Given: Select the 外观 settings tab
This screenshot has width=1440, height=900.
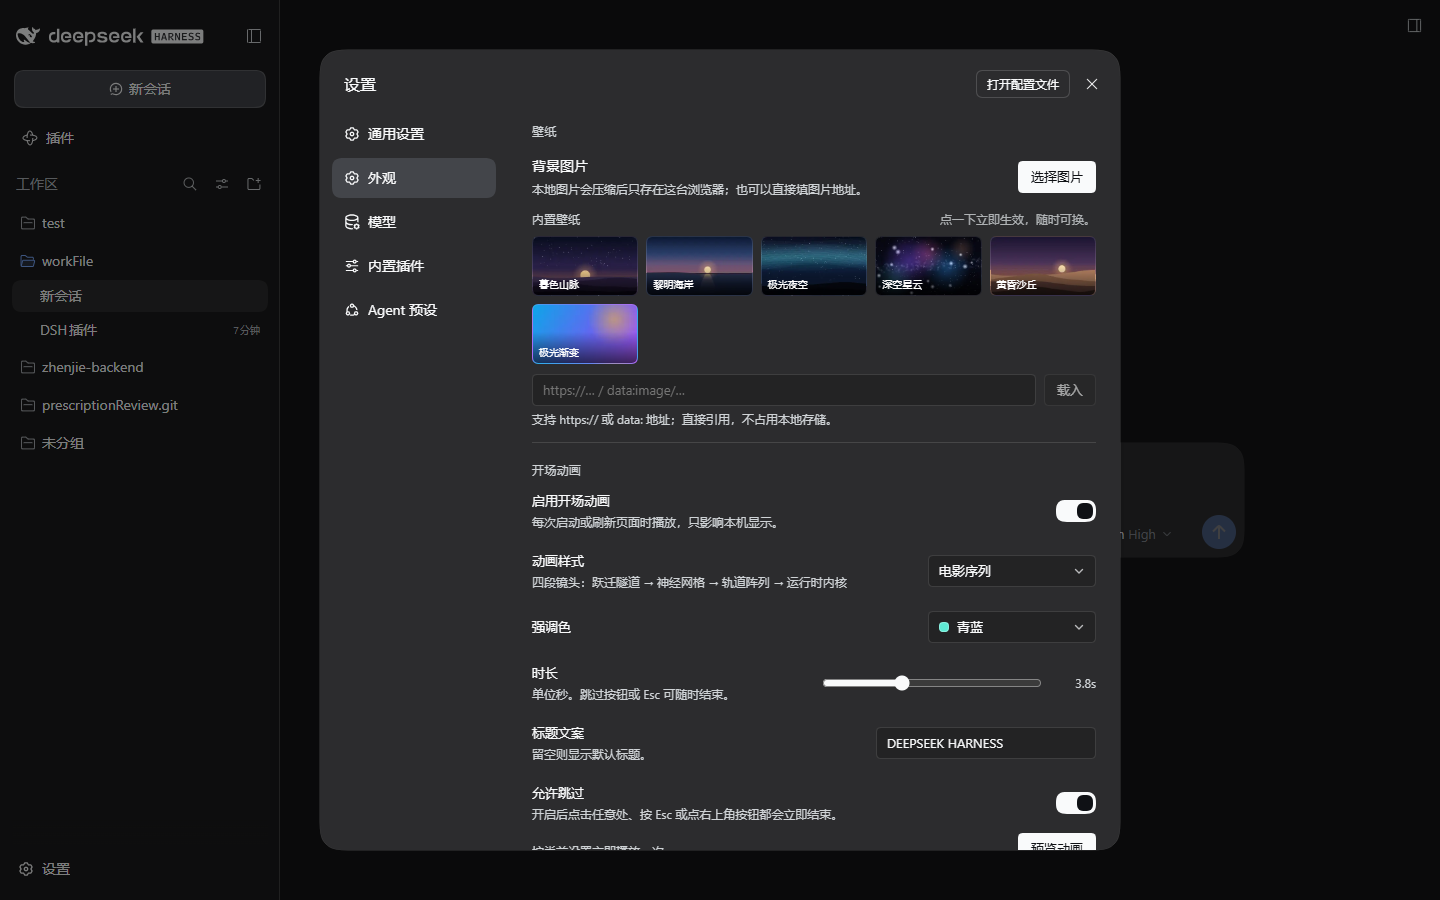Looking at the screenshot, I should point(414,178).
